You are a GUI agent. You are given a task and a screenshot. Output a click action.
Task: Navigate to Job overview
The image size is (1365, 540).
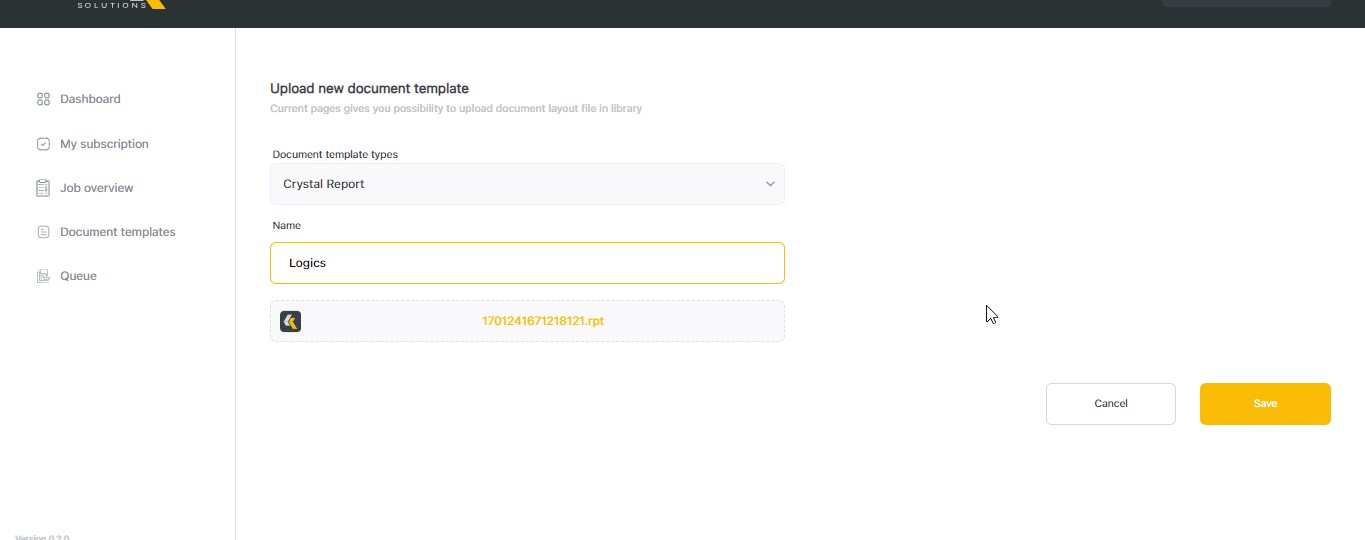(x=96, y=188)
